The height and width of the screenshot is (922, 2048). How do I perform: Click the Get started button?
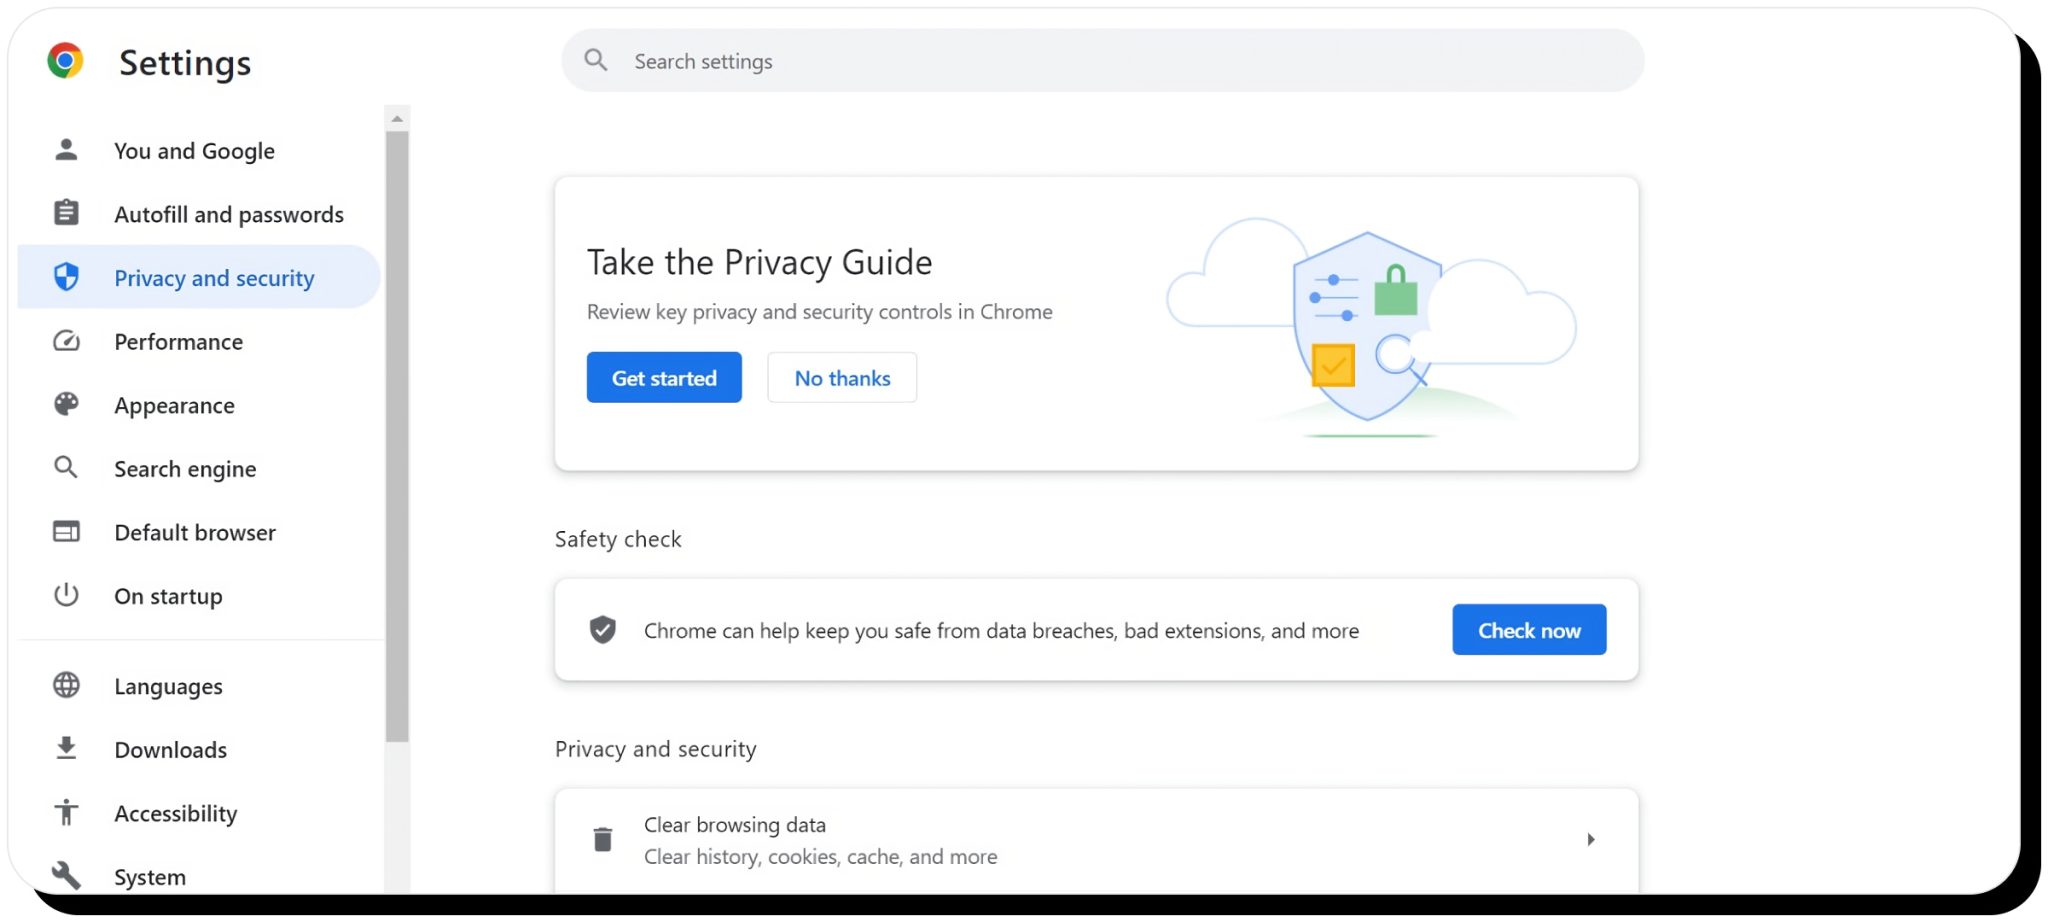(x=663, y=377)
